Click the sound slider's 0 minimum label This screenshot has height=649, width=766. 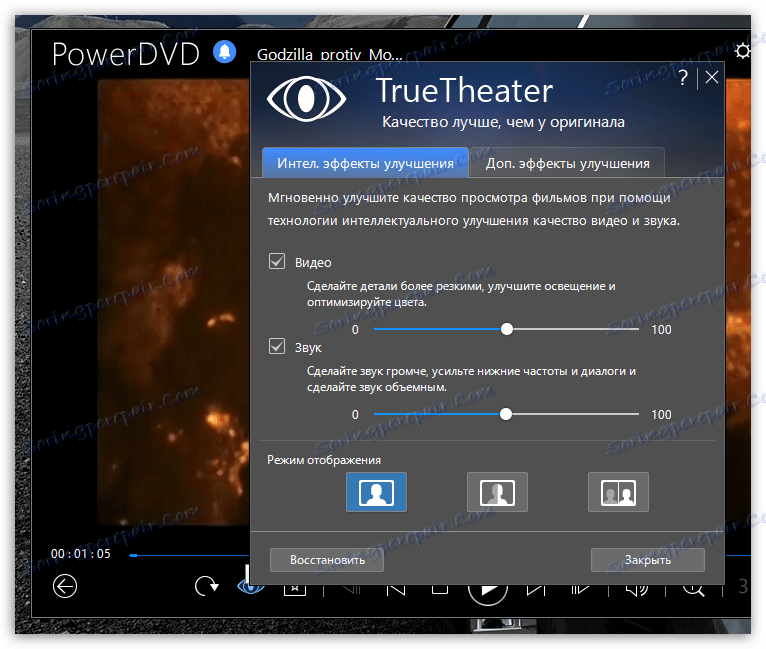pos(355,415)
